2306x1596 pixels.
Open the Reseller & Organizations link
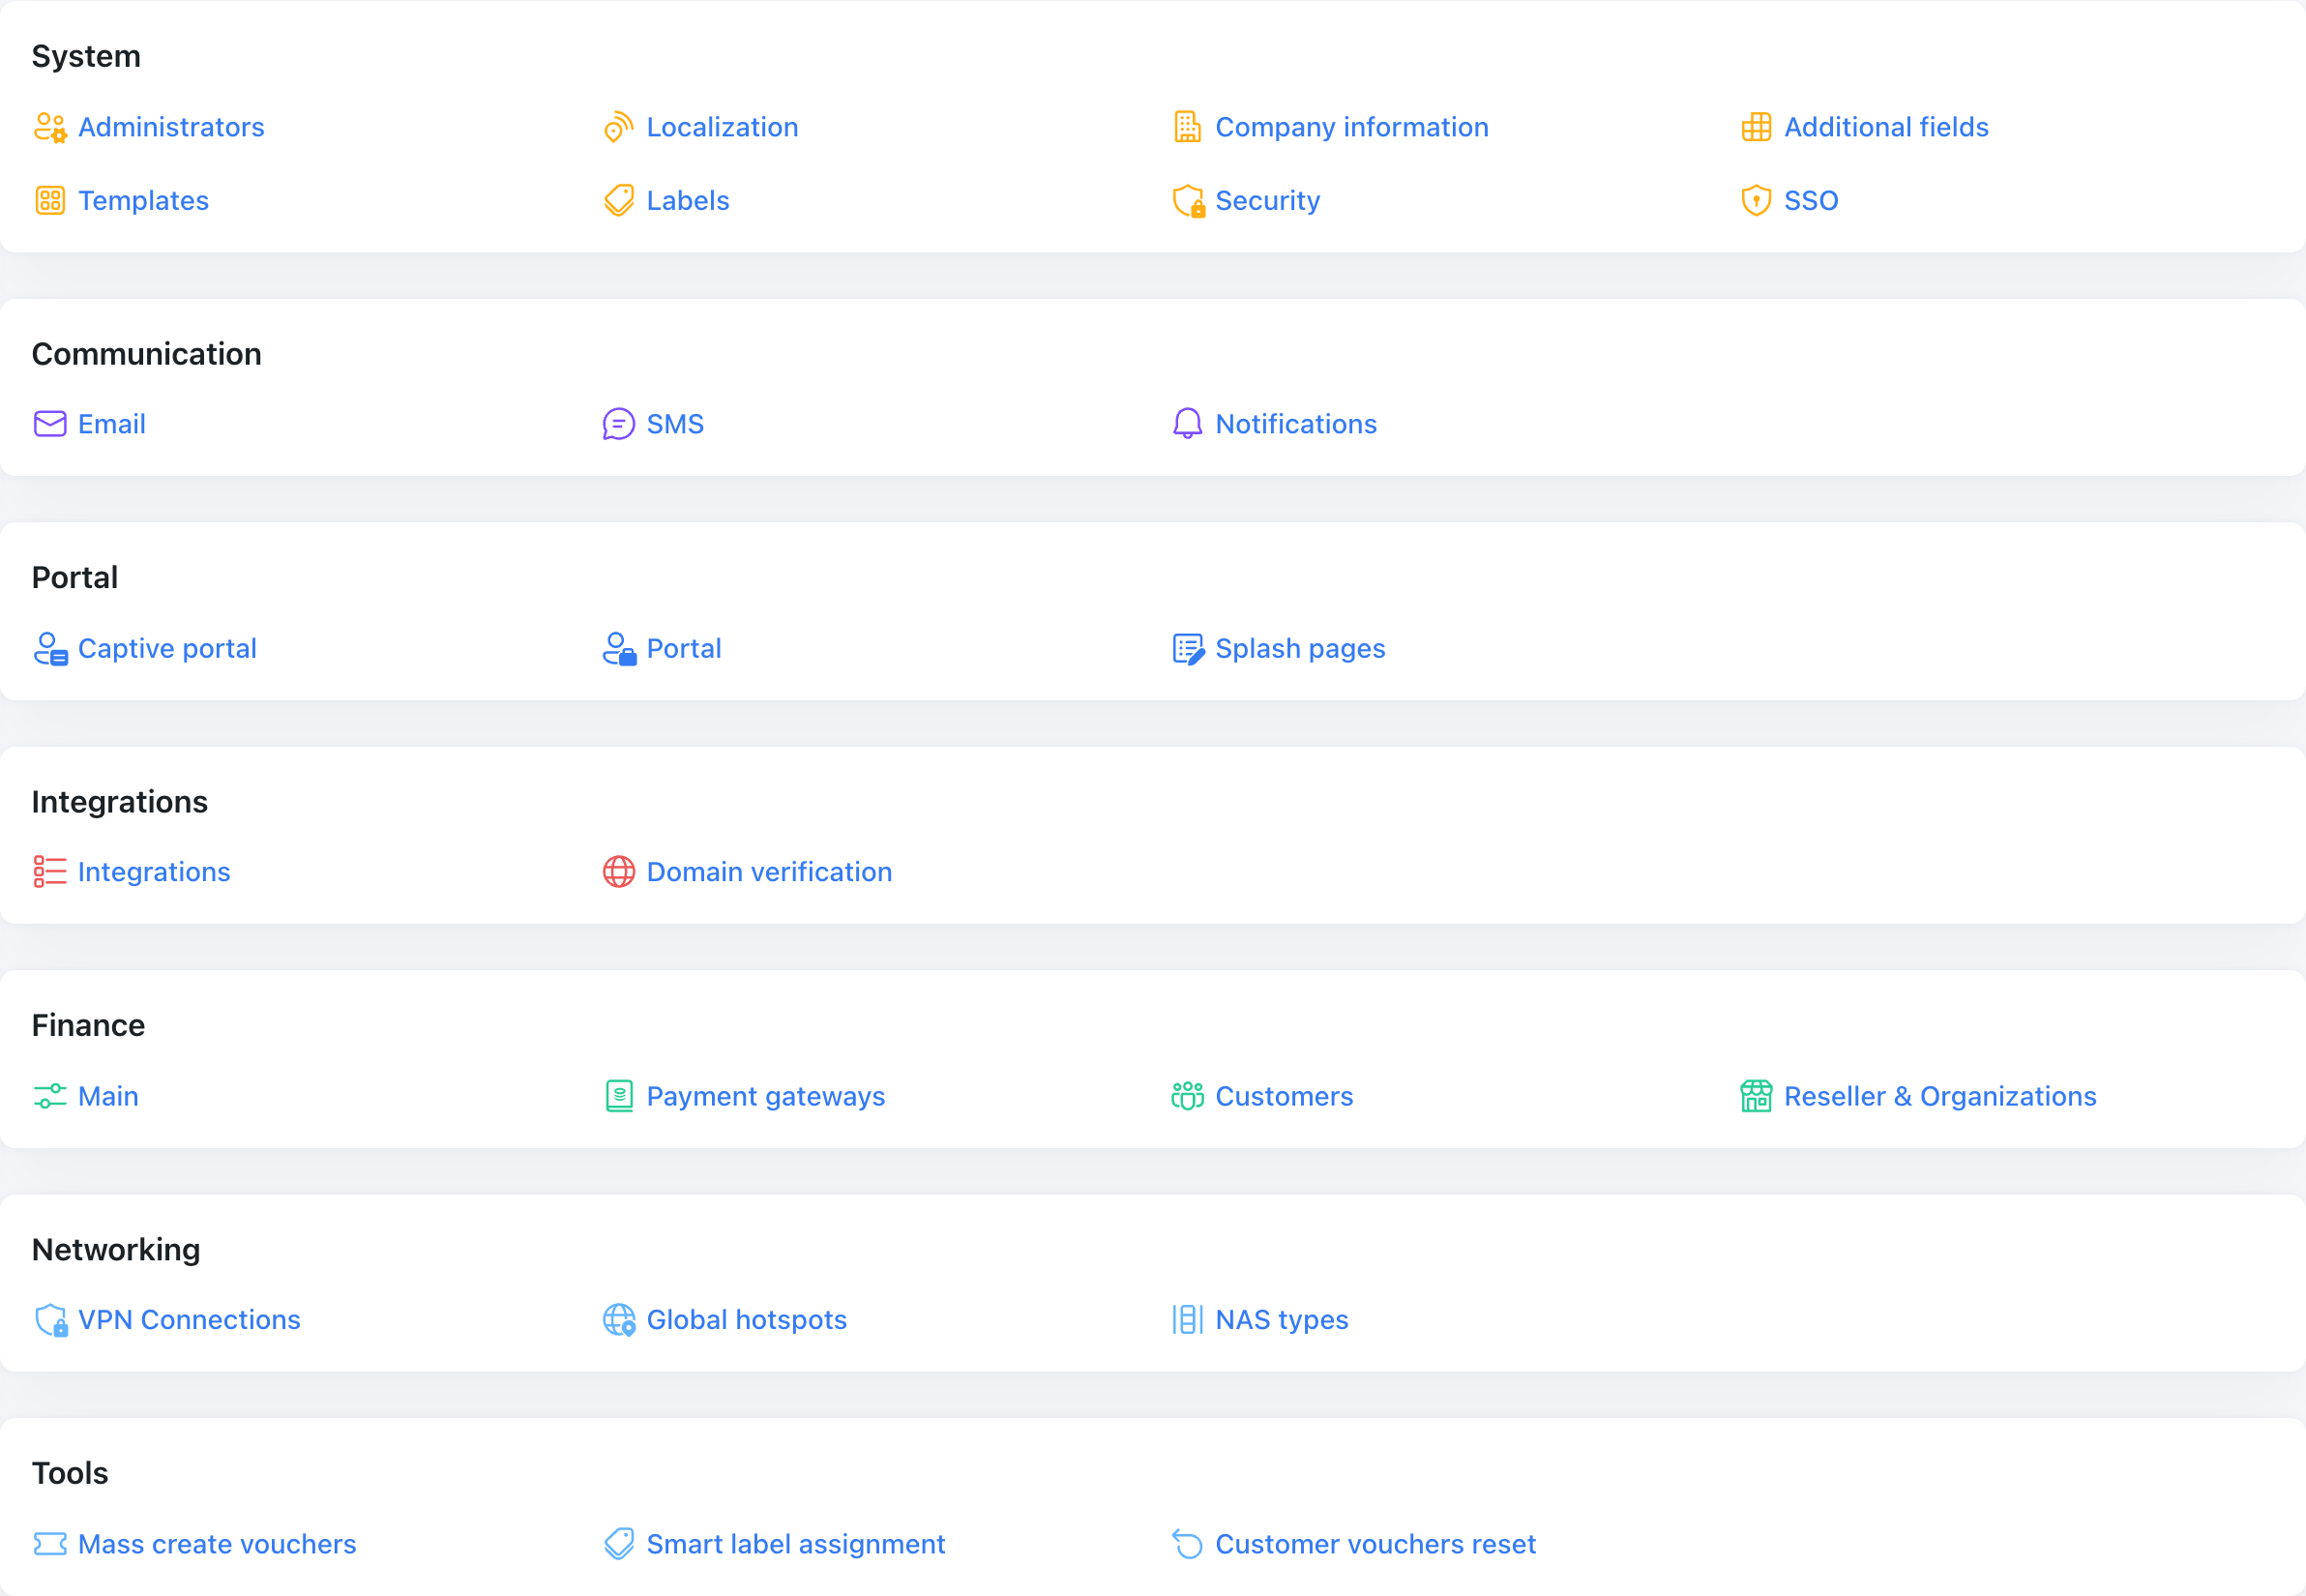[x=1940, y=1096]
